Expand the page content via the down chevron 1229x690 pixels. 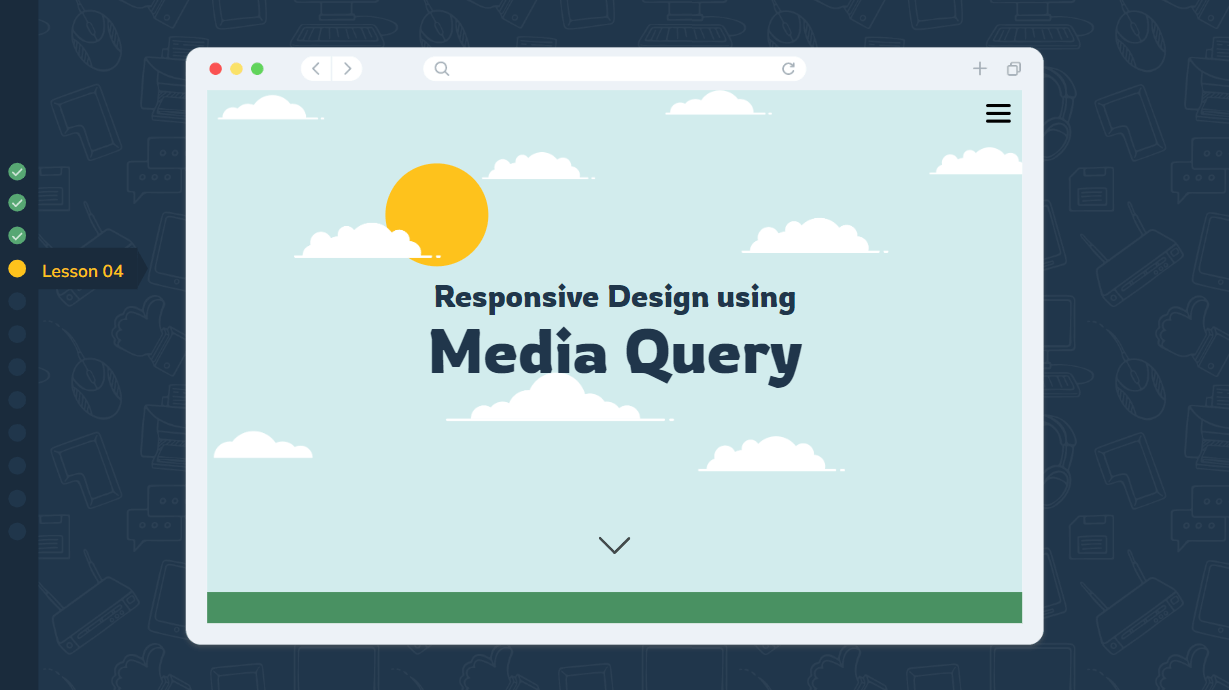point(613,545)
